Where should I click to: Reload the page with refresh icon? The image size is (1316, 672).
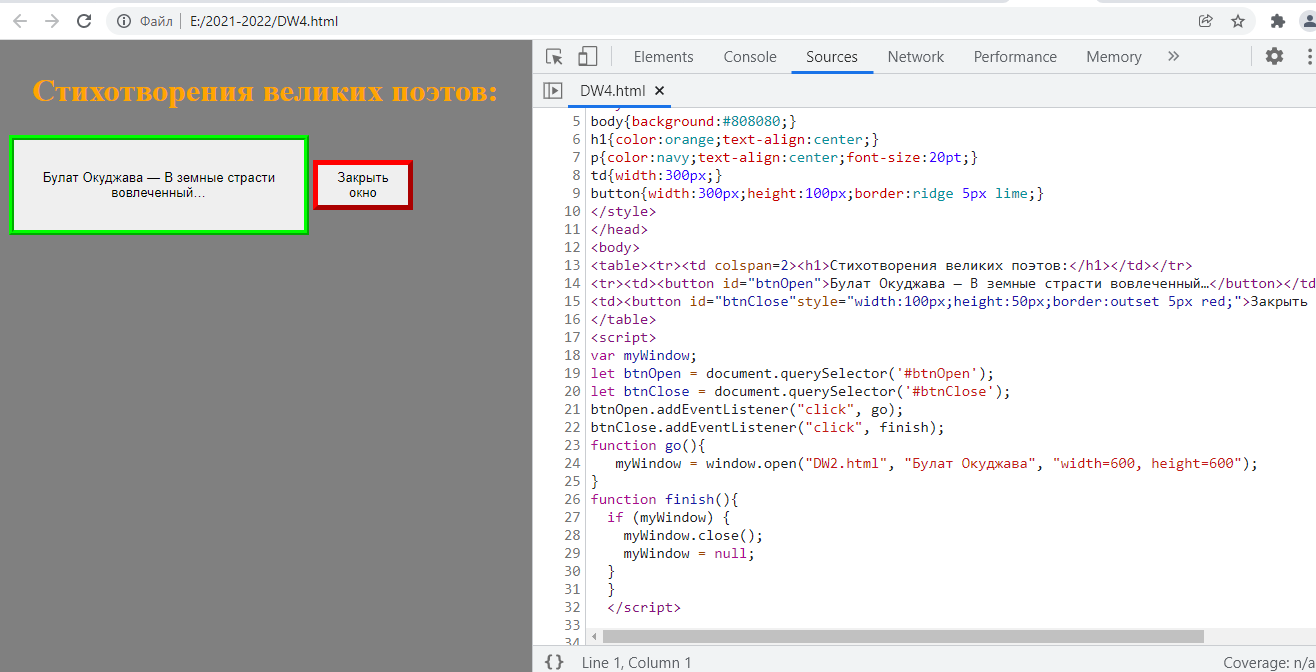[x=85, y=21]
